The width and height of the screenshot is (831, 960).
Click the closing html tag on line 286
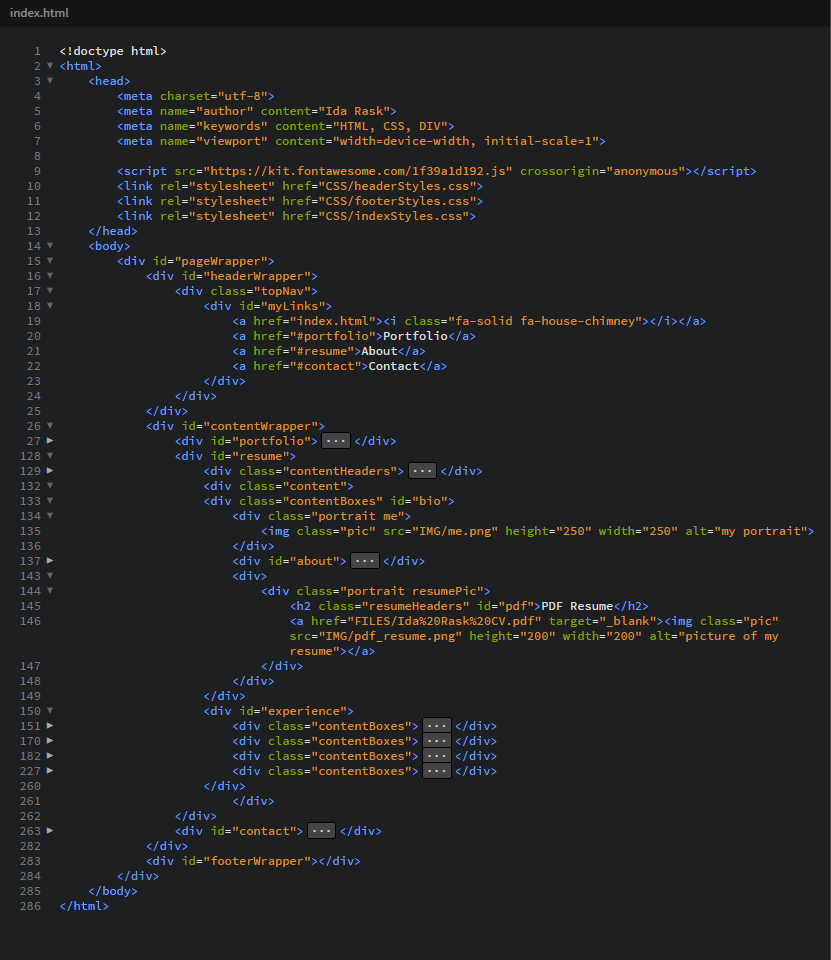84,906
